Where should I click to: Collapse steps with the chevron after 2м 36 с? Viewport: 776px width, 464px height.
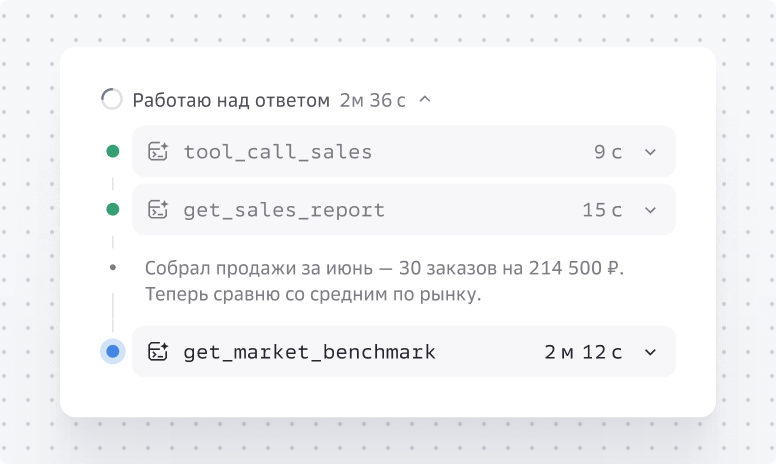(x=425, y=99)
